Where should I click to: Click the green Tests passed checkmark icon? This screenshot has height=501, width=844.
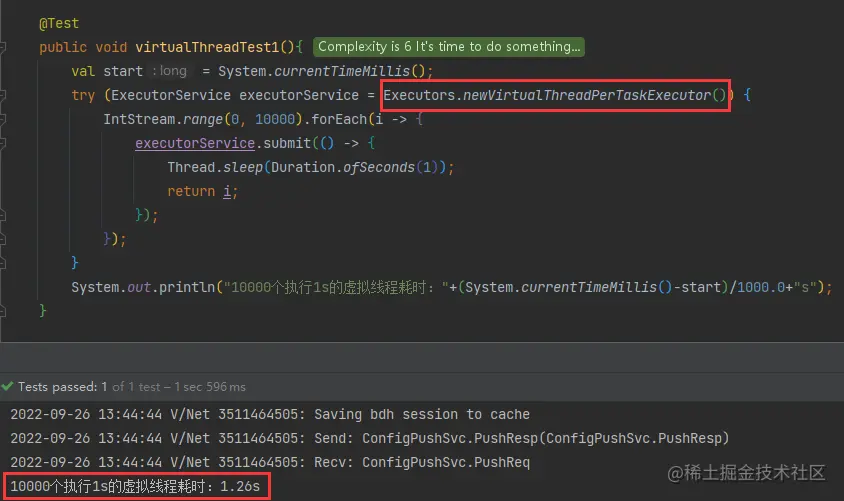[7, 386]
